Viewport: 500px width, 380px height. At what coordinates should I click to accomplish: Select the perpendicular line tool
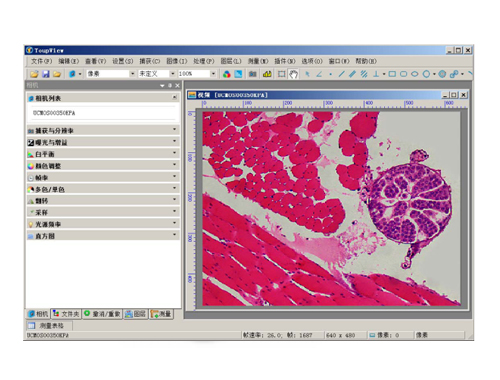[x=376, y=74]
